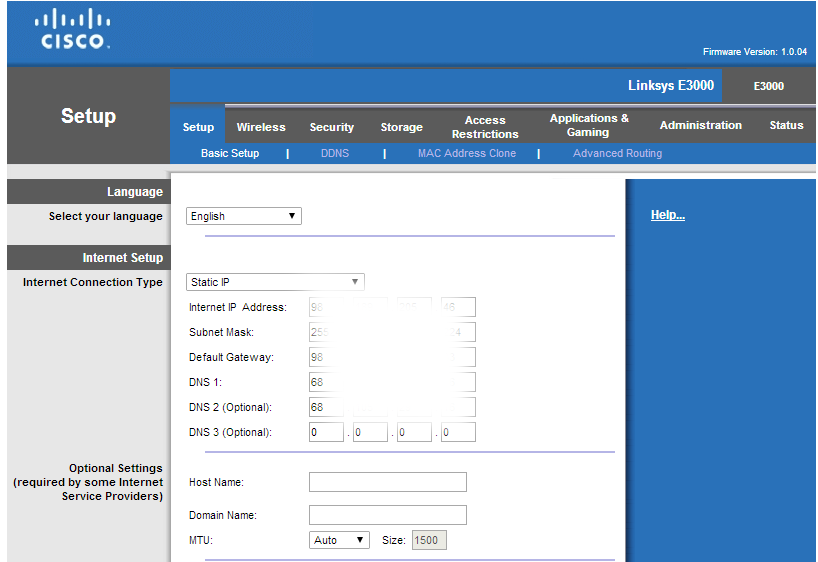The image size is (818, 562).
Task: Open the DDNS sub-tab
Action: point(335,153)
